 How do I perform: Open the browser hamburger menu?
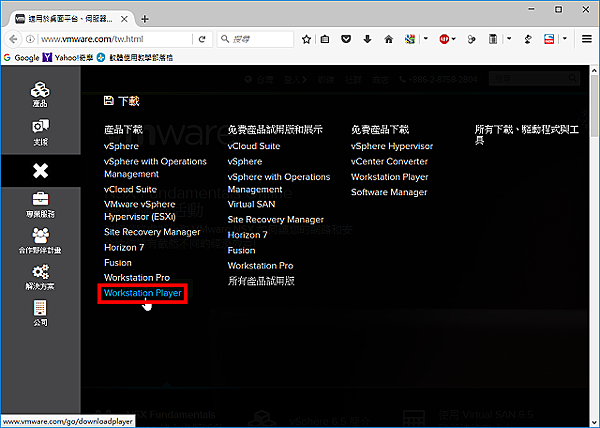tap(587, 39)
